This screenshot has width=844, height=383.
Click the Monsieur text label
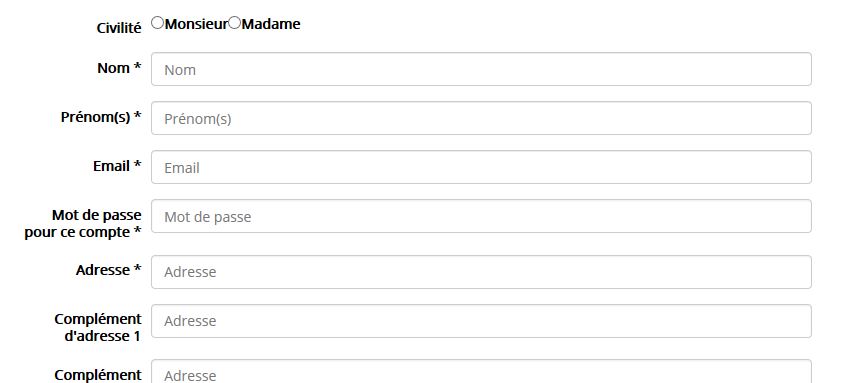[x=196, y=24]
